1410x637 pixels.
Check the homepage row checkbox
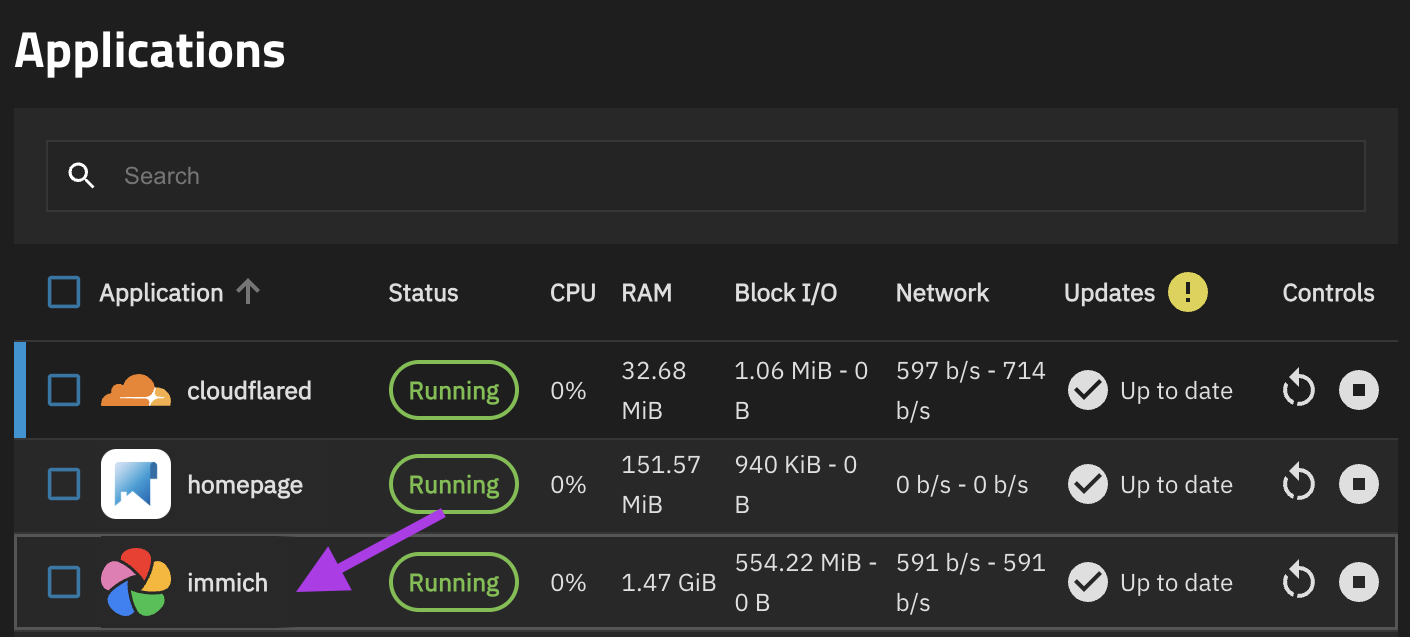[x=64, y=485]
